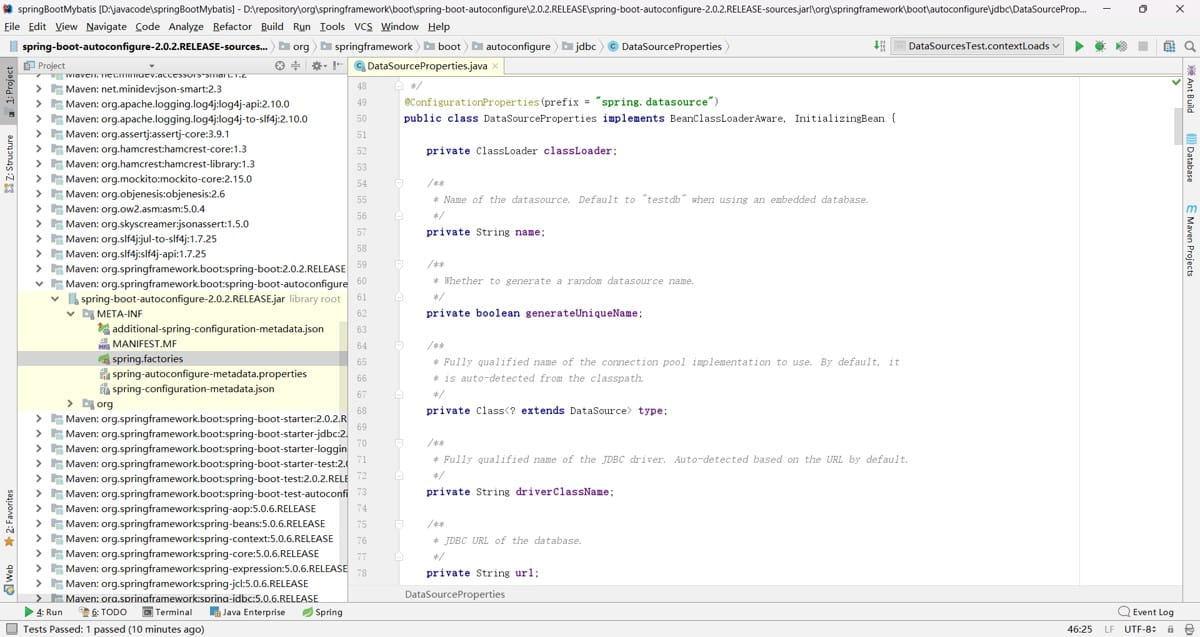
Task: Open Project panel settings gear
Action: [x=316, y=66]
